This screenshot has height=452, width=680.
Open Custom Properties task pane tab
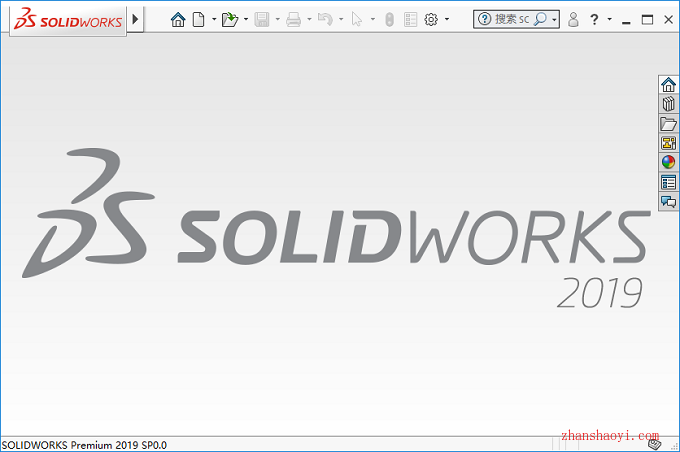(668, 182)
